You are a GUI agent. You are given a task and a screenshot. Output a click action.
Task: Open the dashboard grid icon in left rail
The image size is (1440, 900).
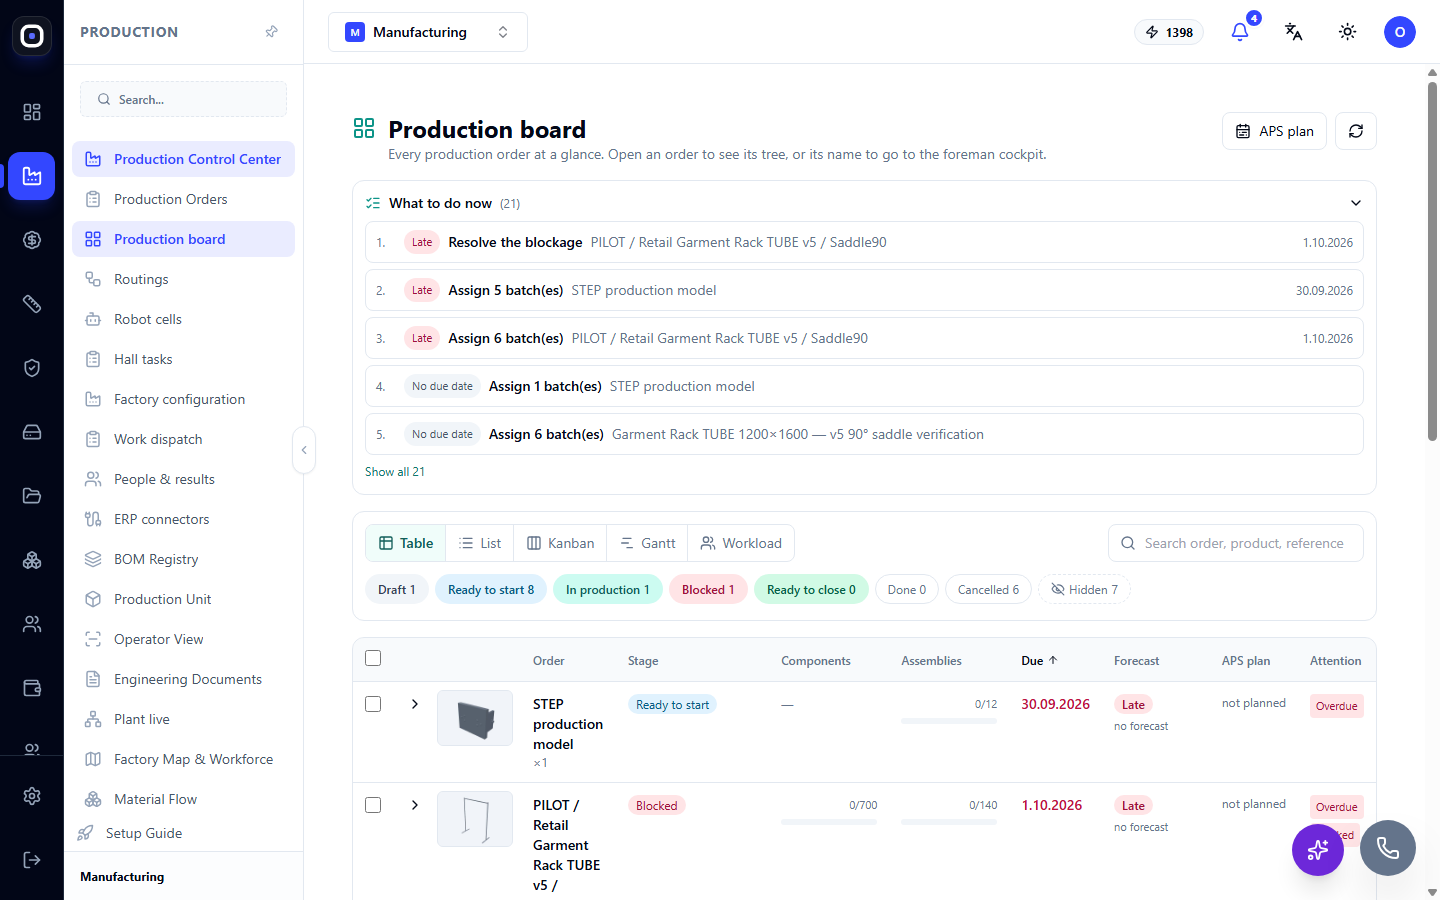32,112
